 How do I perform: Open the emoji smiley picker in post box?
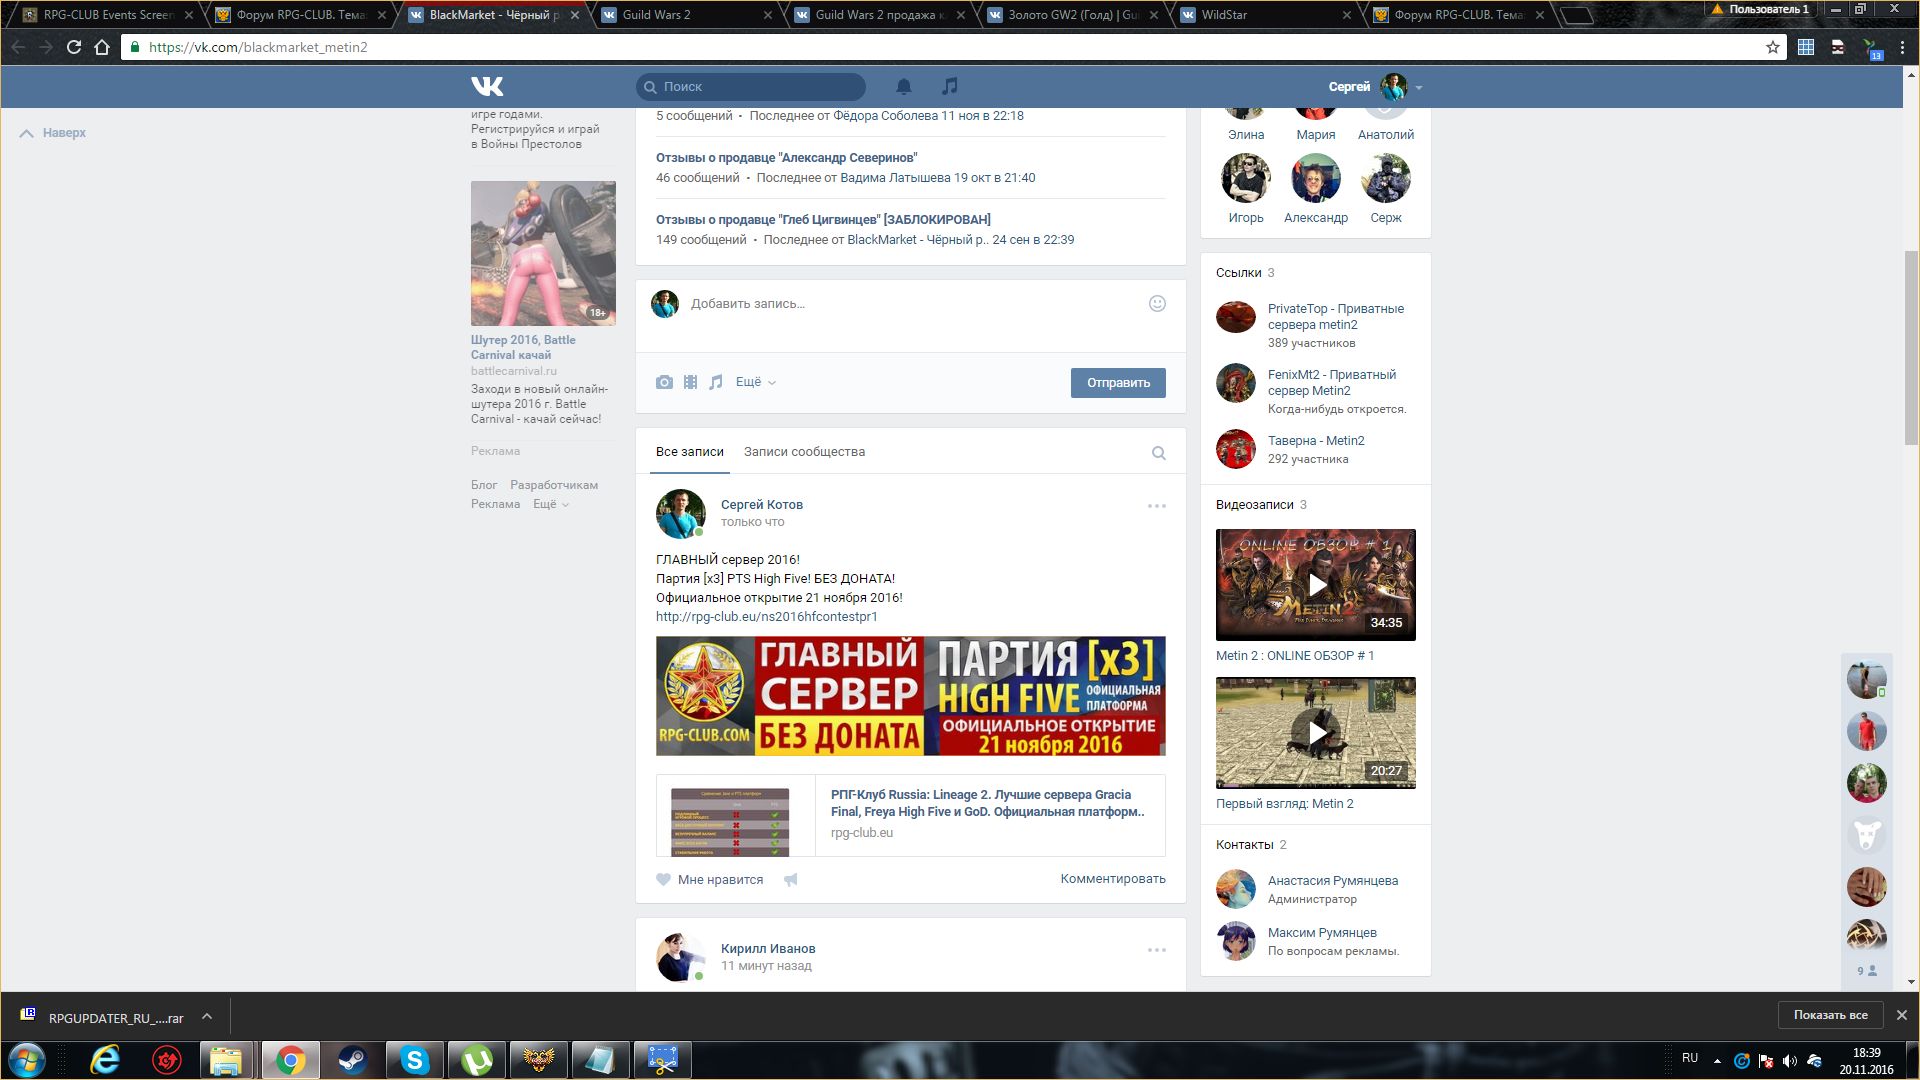coord(1157,303)
